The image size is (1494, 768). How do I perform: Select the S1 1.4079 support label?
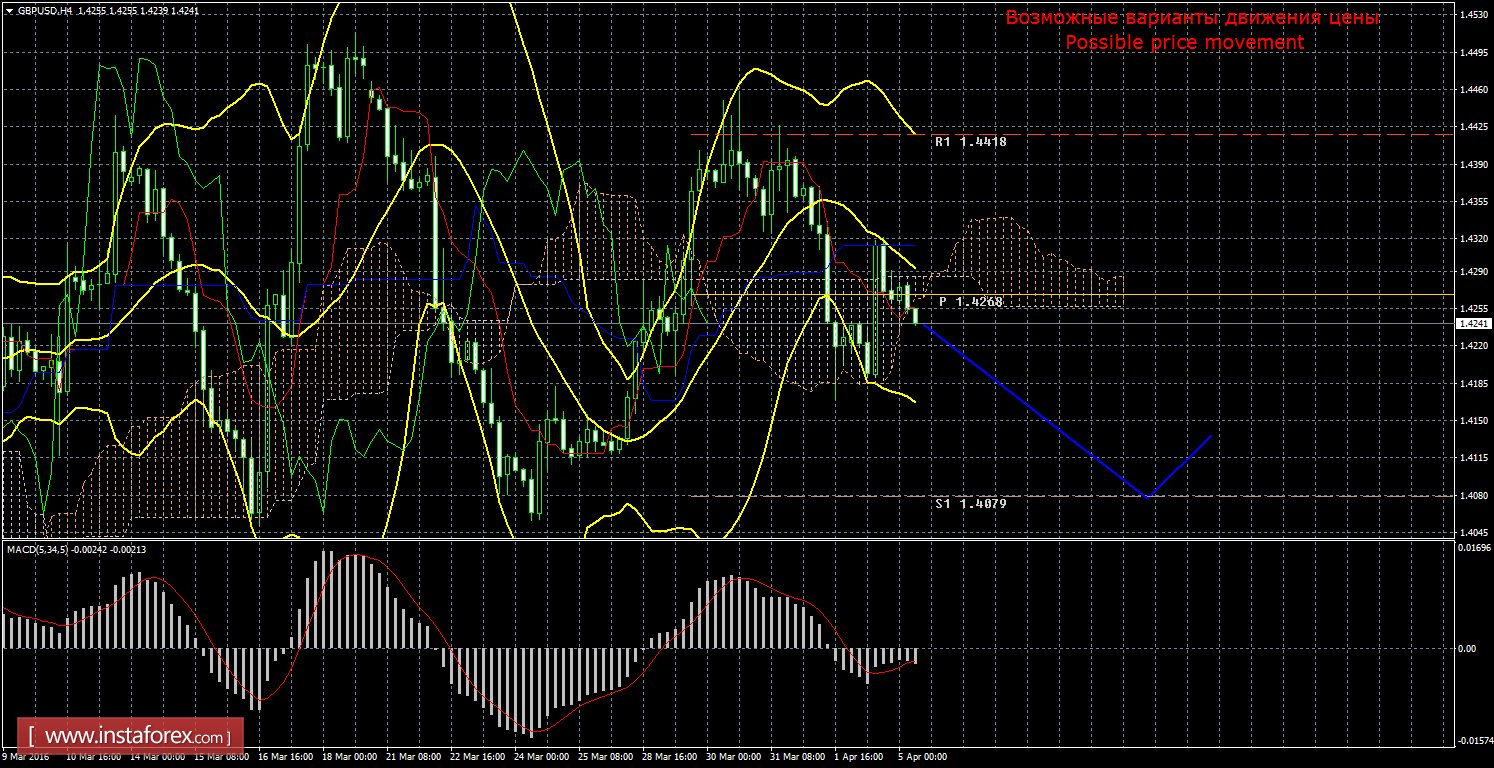point(970,504)
